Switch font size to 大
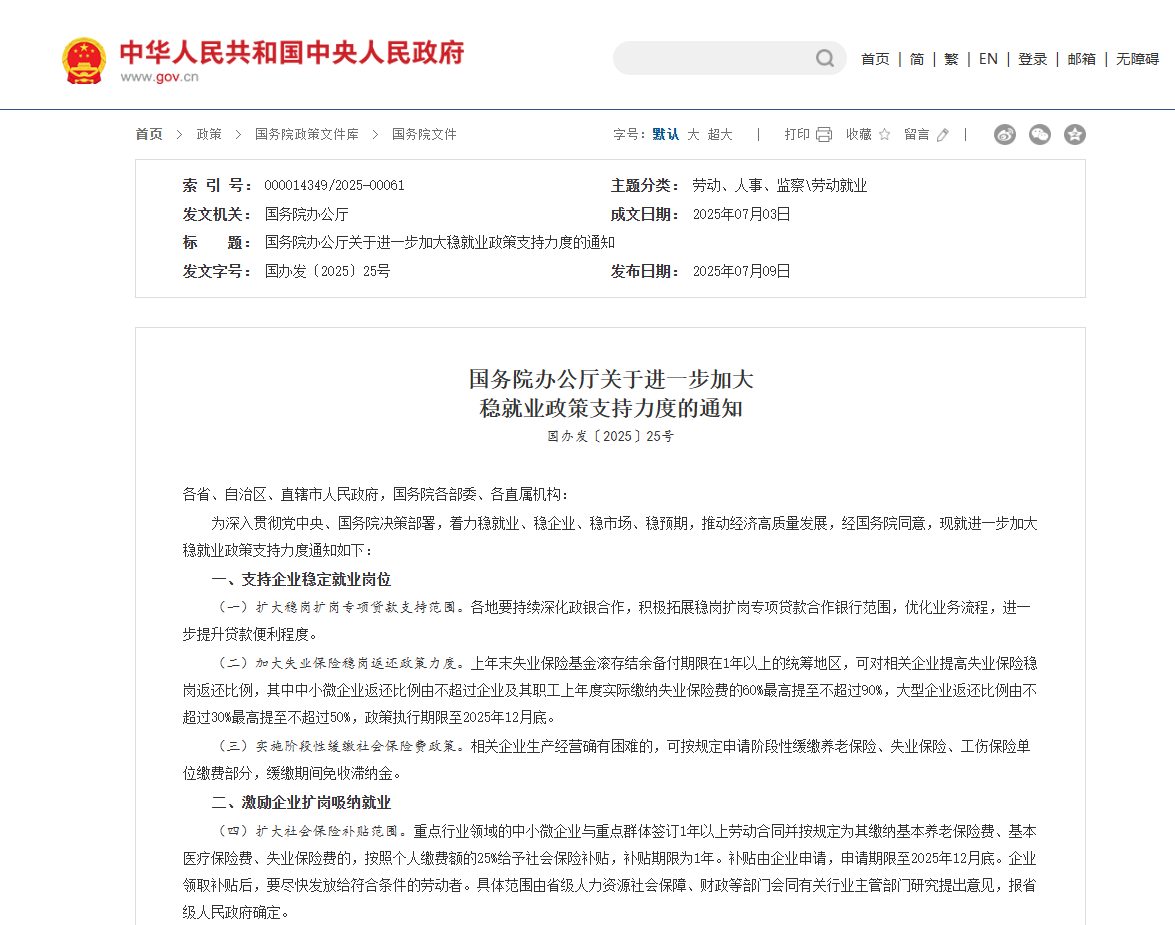Viewport: 1175px width, 925px height. 692,133
